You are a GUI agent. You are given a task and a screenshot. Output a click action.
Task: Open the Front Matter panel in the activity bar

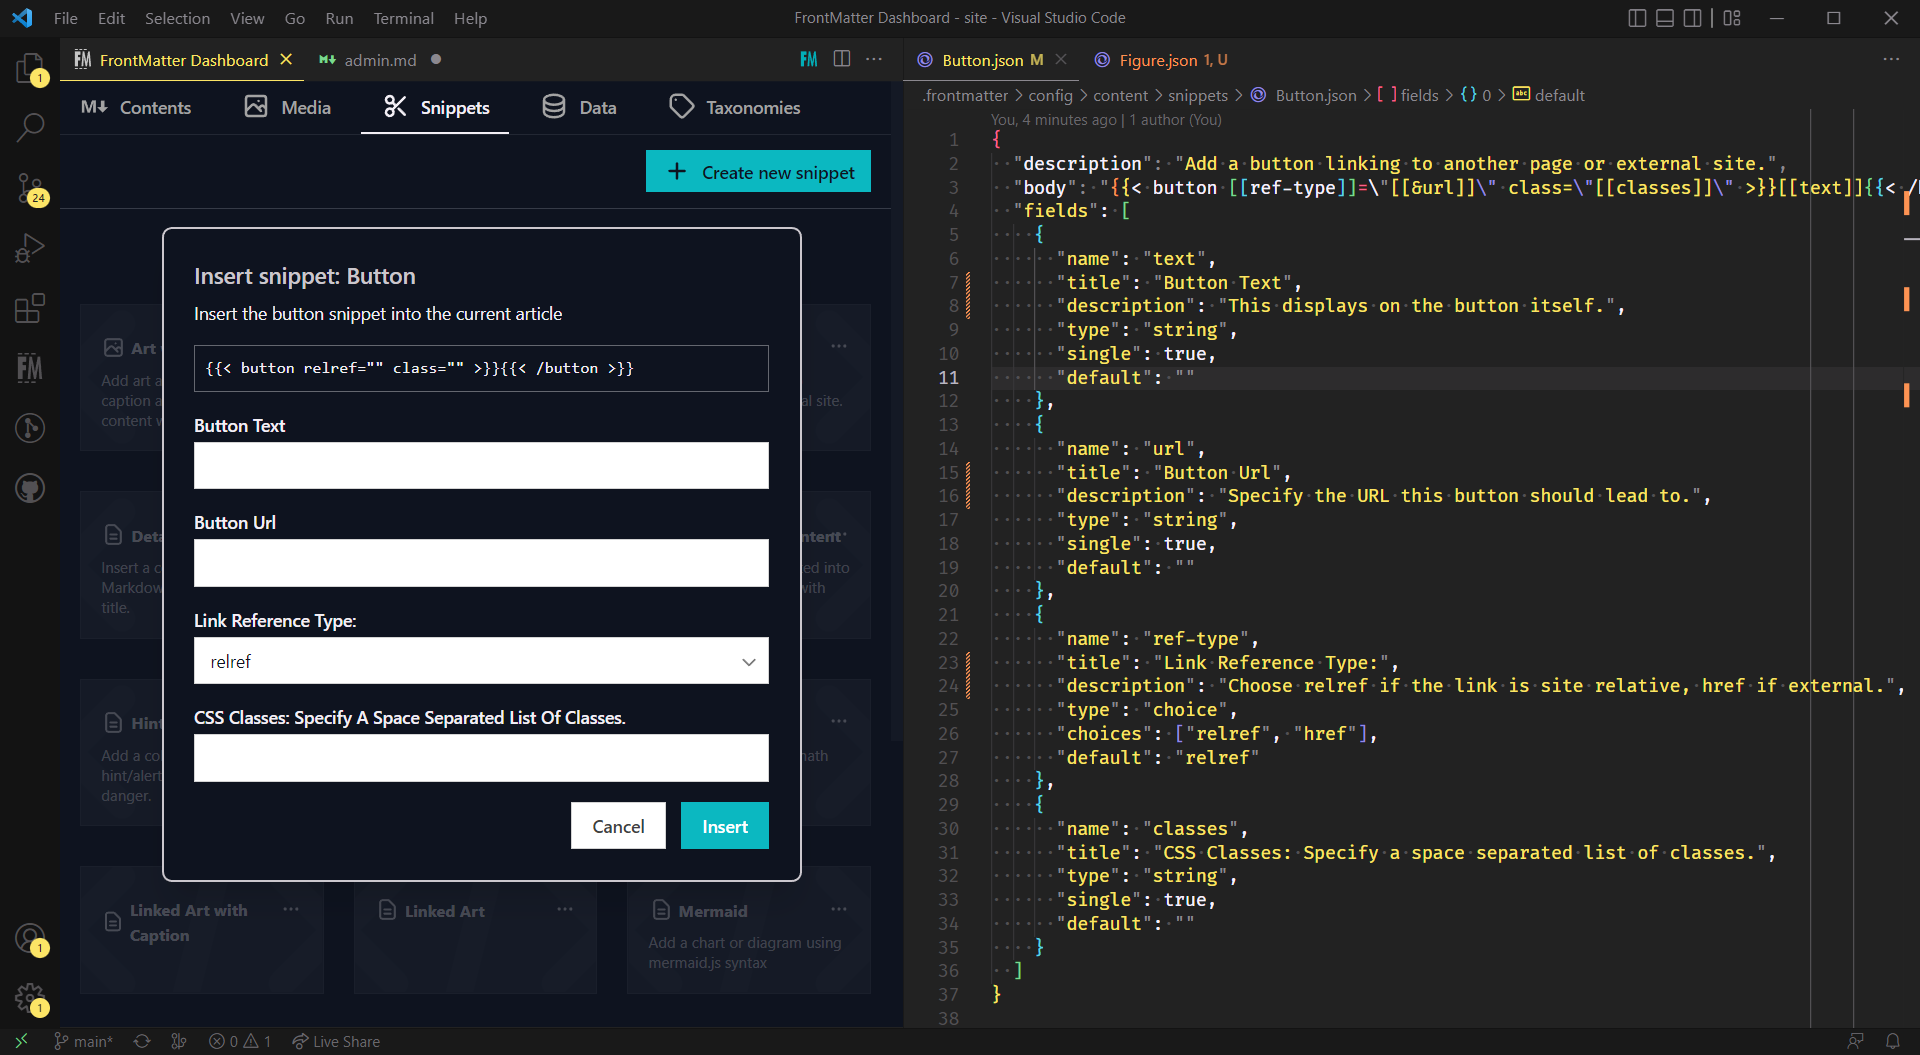pyautogui.click(x=30, y=368)
